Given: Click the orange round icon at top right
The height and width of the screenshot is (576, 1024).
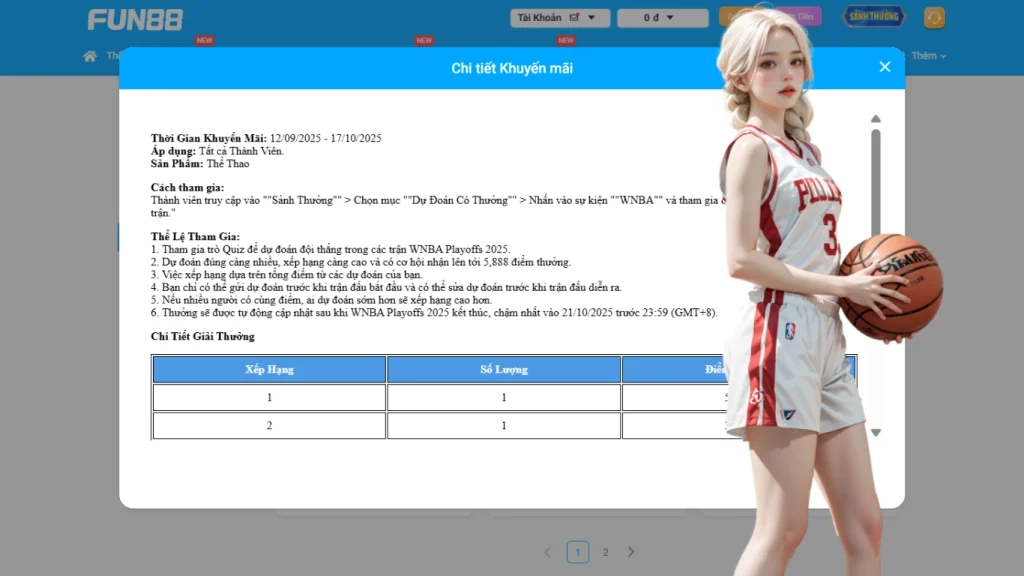Looking at the screenshot, I should tap(934, 18).
